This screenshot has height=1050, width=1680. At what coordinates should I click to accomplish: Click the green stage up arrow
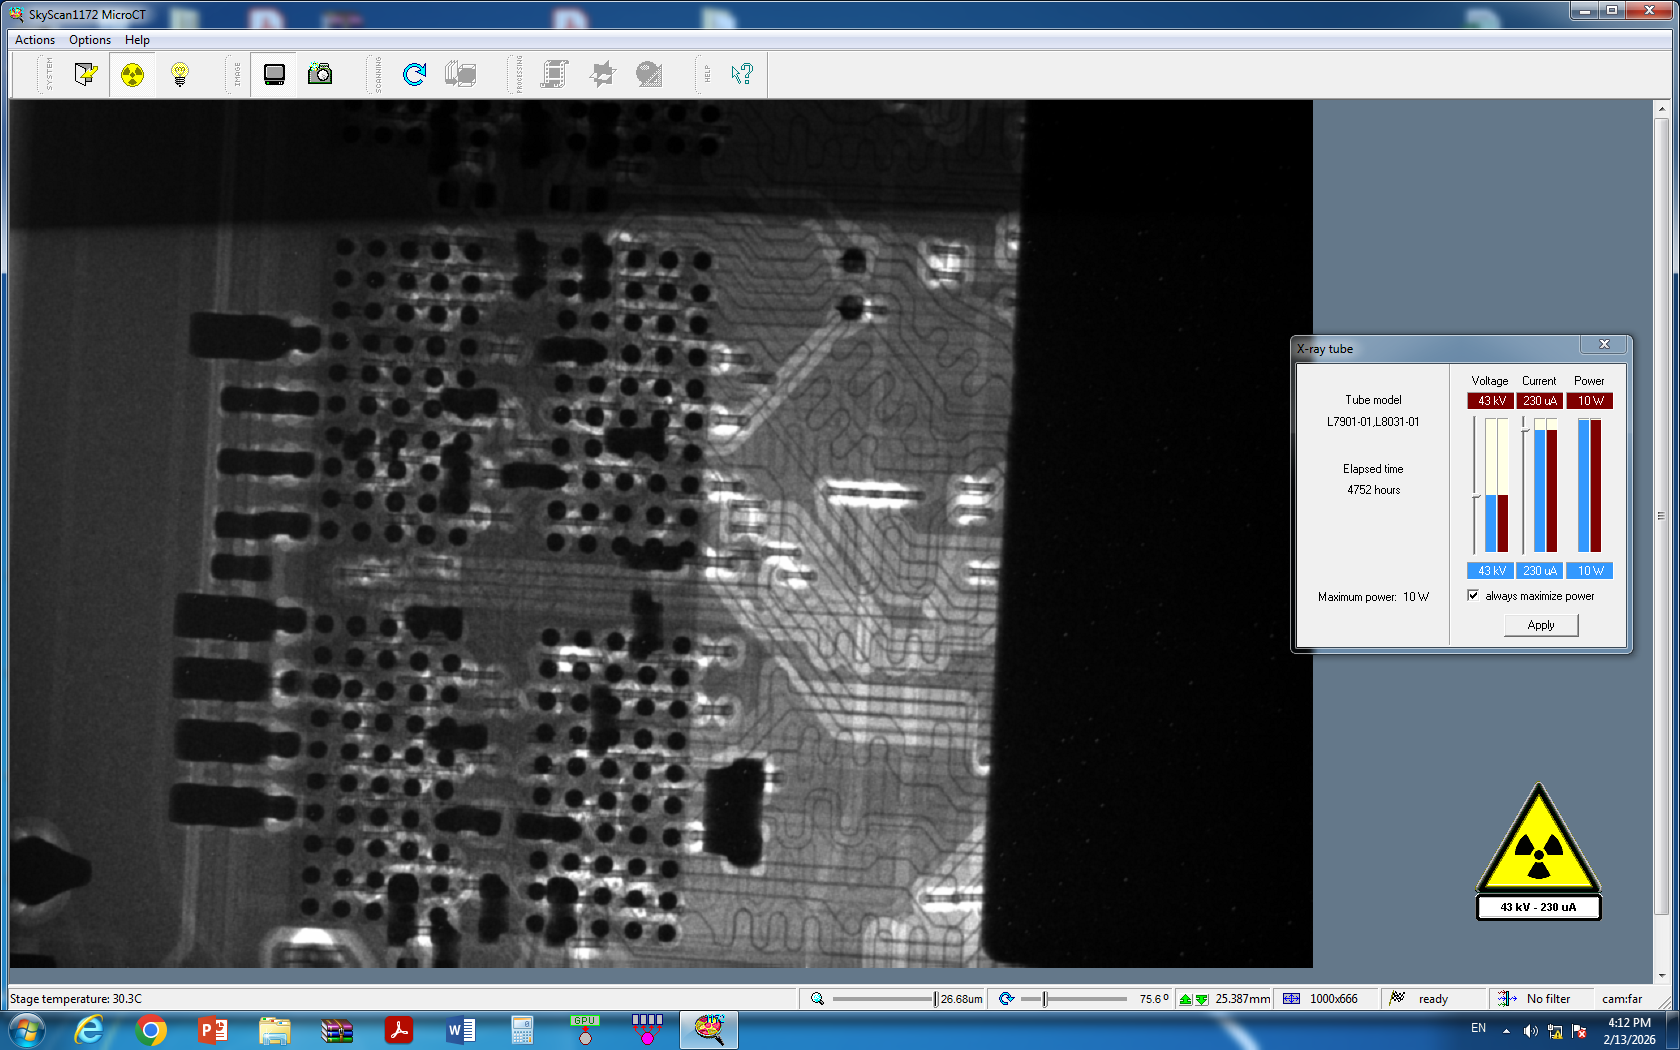tap(1186, 999)
